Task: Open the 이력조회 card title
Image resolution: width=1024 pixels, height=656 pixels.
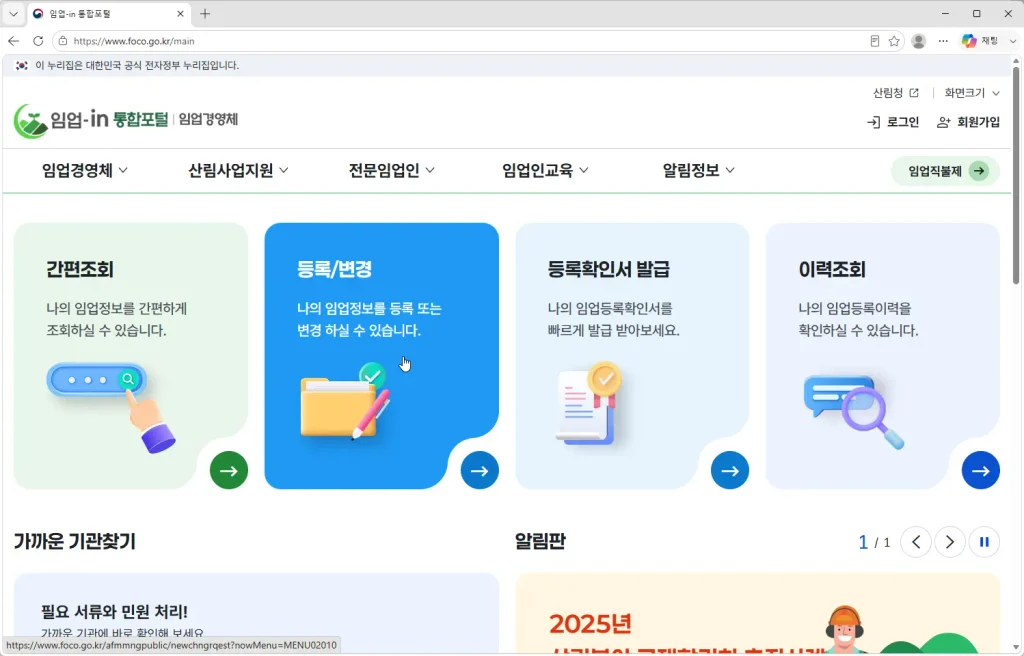Action: 832,269
